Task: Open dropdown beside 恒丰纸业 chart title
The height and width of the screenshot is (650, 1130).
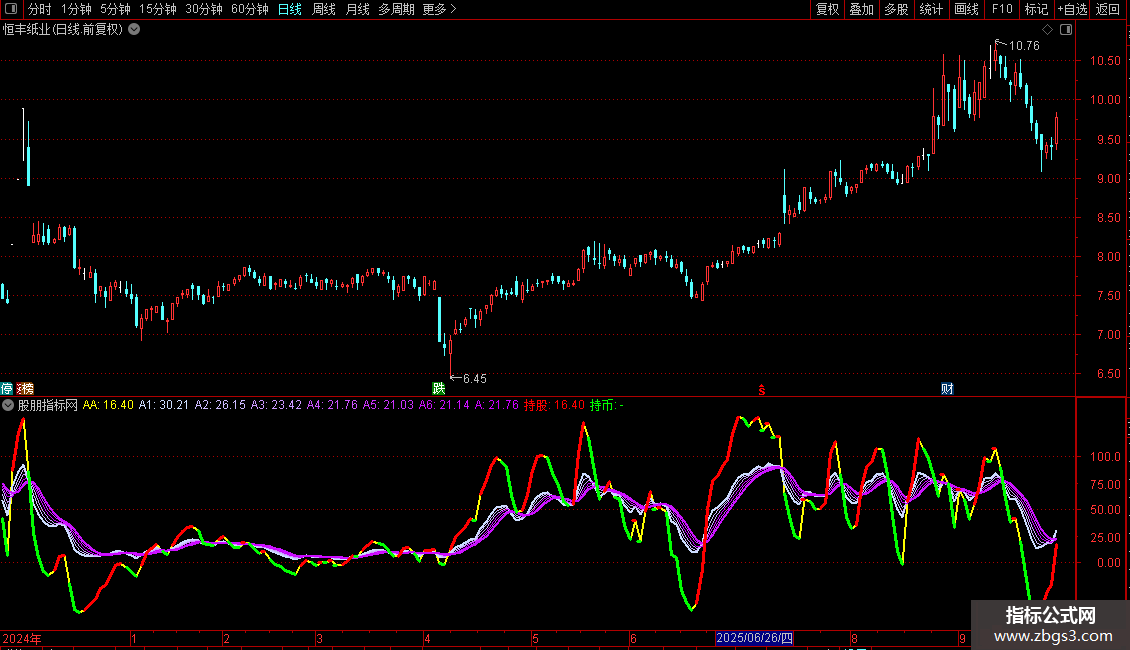Action: 134,30
